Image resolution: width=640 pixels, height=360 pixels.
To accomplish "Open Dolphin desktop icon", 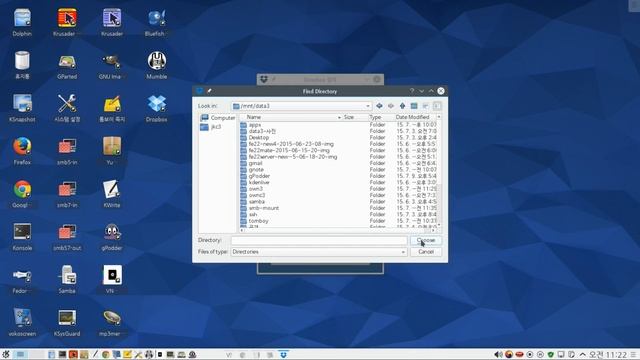I will [22, 22].
